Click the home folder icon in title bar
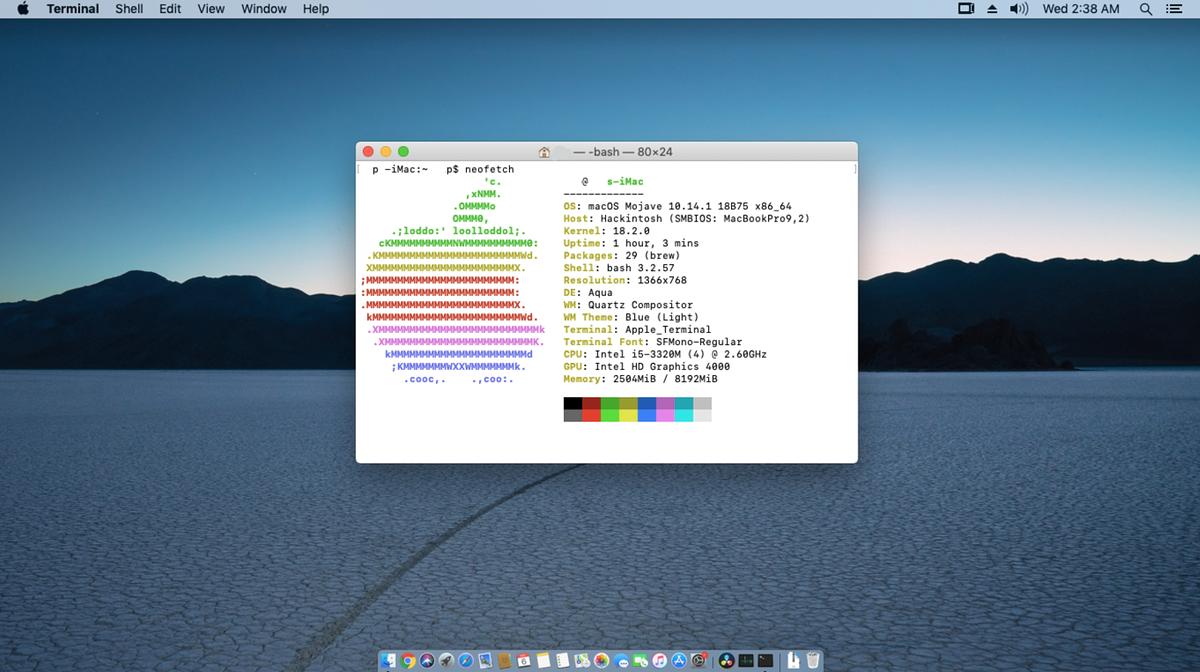This screenshot has height=672, width=1200. pyautogui.click(x=545, y=152)
